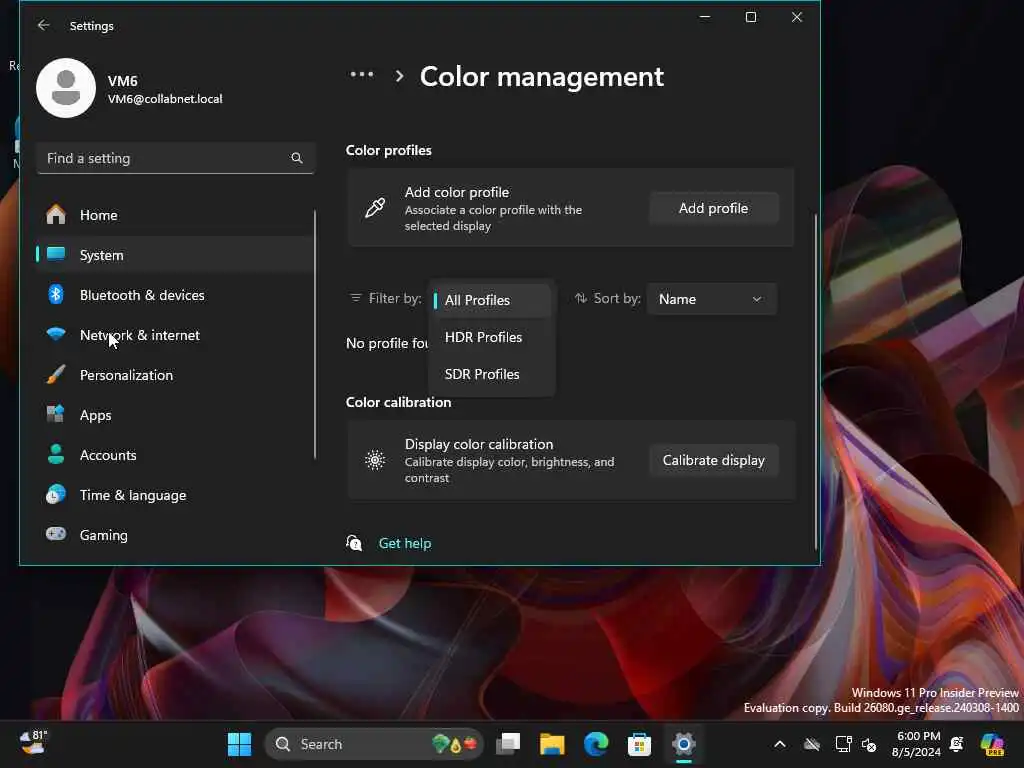Open the Sort by Name dropdown
This screenshot has height=768, width=1024.
pyautogui.click(x=711, y=299)
